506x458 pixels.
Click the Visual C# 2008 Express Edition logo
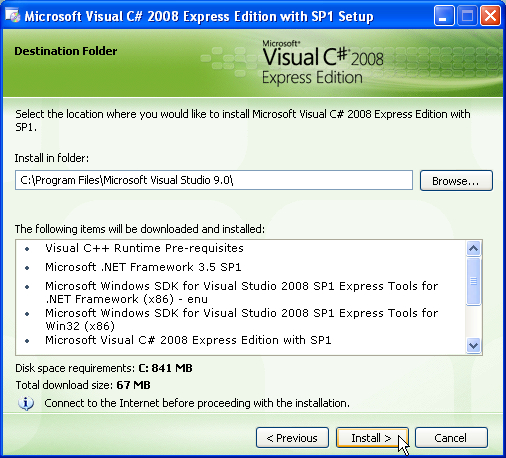pos(323,62)
